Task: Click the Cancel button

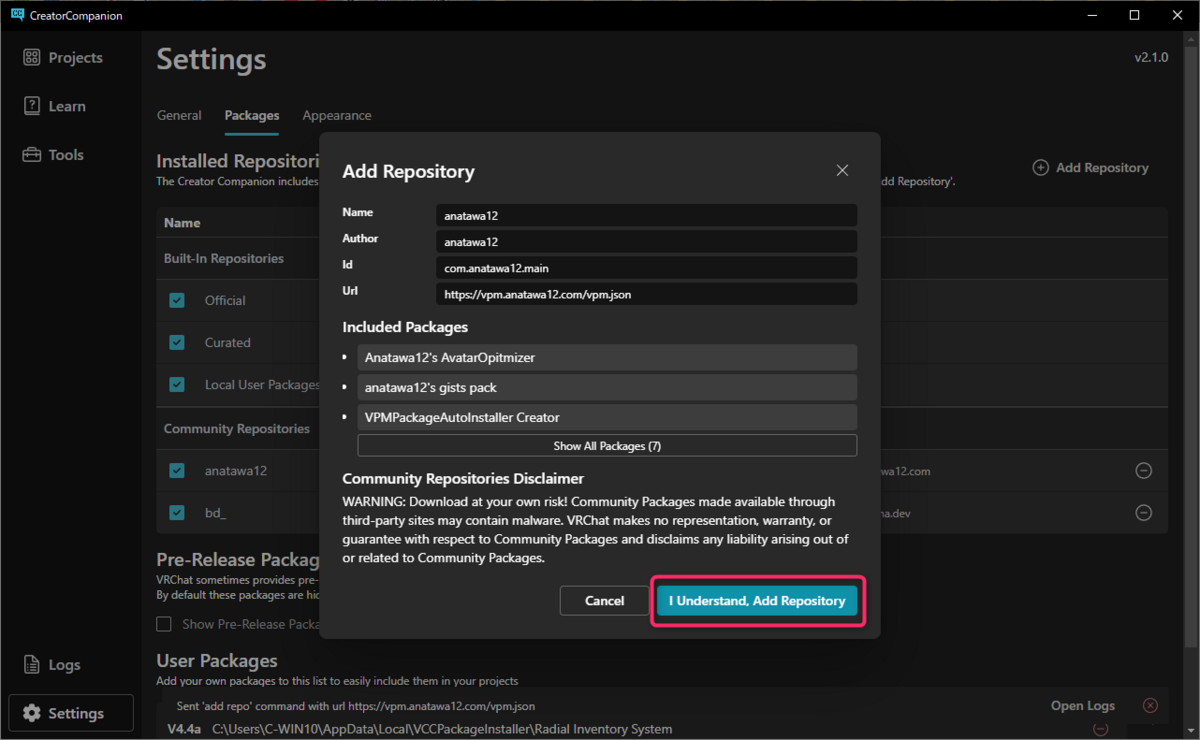Action: [x=604, y=601]
